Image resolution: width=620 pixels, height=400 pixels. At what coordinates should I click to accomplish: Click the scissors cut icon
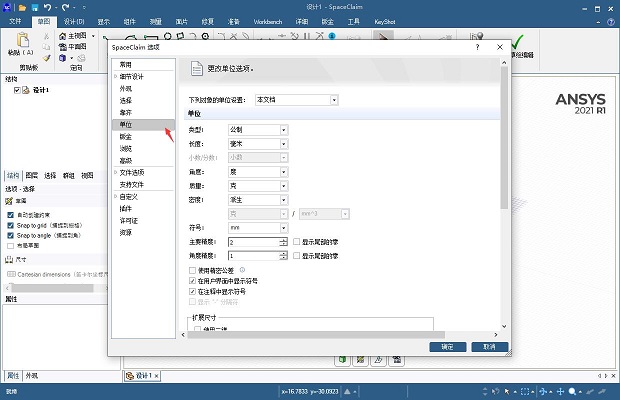pos(47,36)
